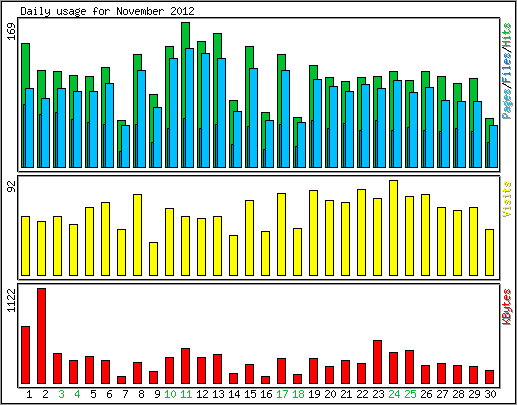Select day label '2' on the x-axis
517x405 pixels.
tap(45, 394)
